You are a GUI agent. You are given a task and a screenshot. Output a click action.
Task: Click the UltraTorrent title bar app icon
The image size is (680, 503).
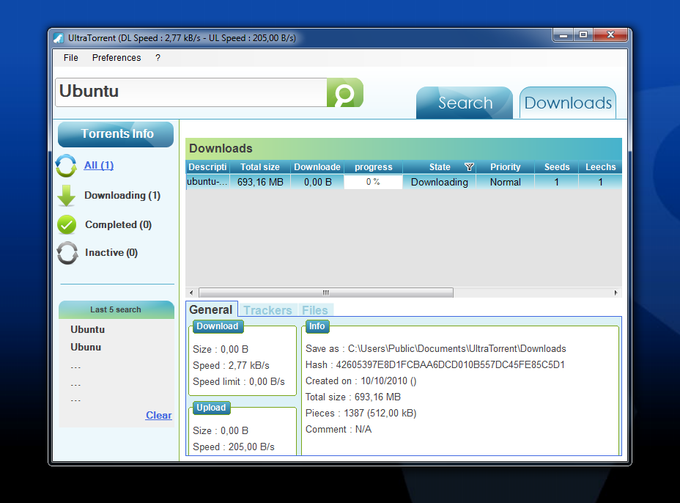tap(59, 38)
